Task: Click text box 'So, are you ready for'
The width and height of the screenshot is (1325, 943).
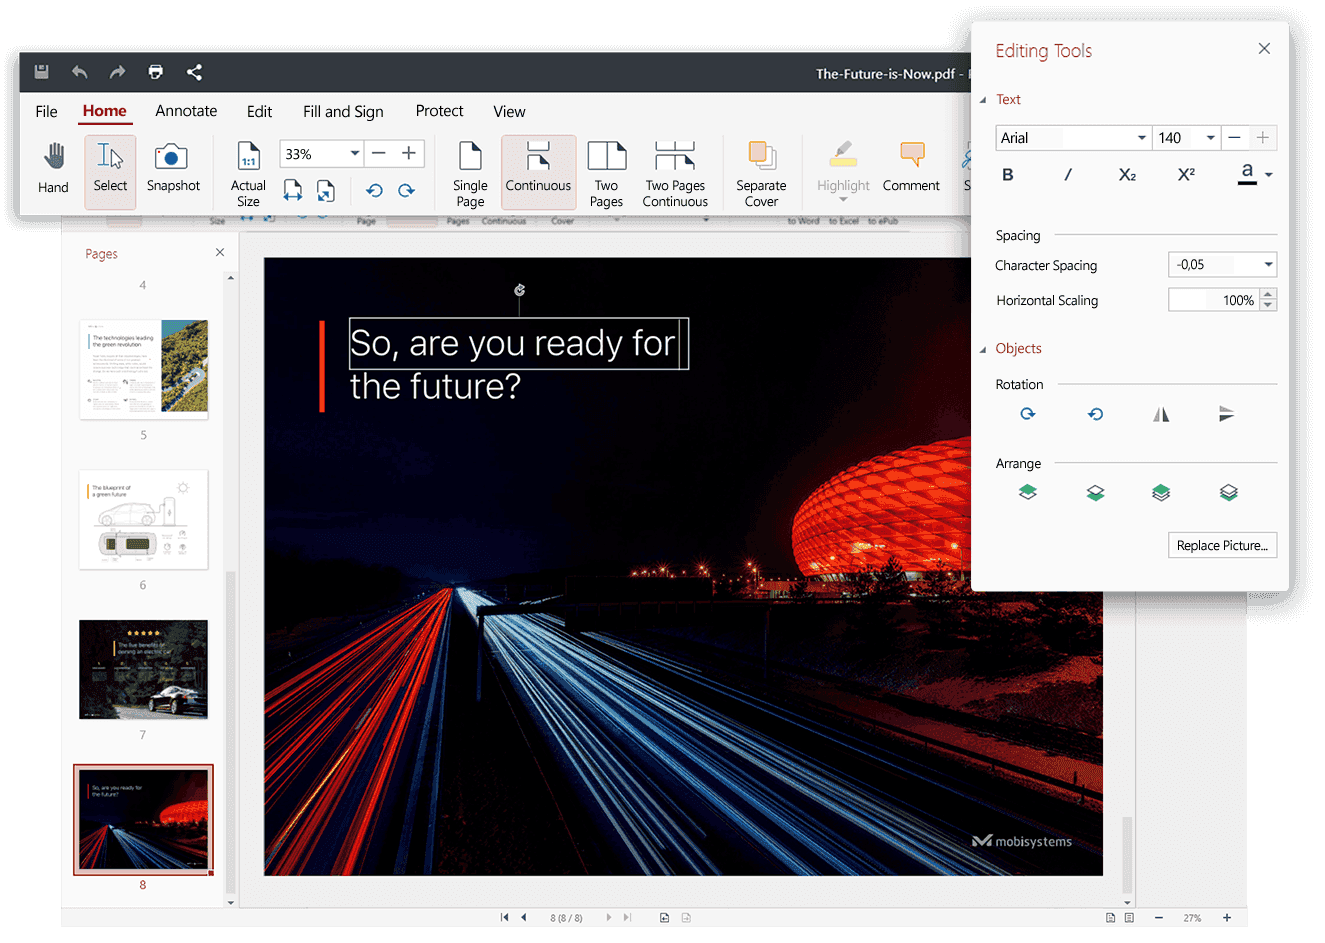Action: pos(518,343)
